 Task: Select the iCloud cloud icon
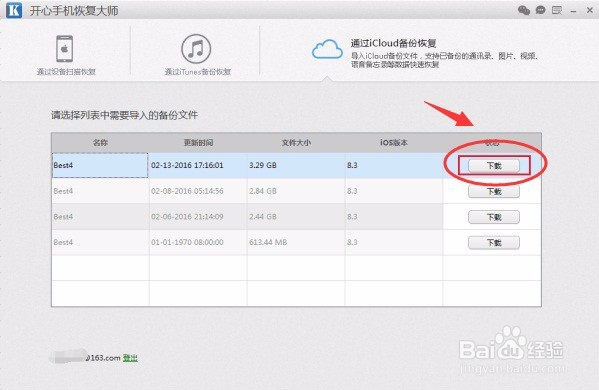tap(327, 49)
